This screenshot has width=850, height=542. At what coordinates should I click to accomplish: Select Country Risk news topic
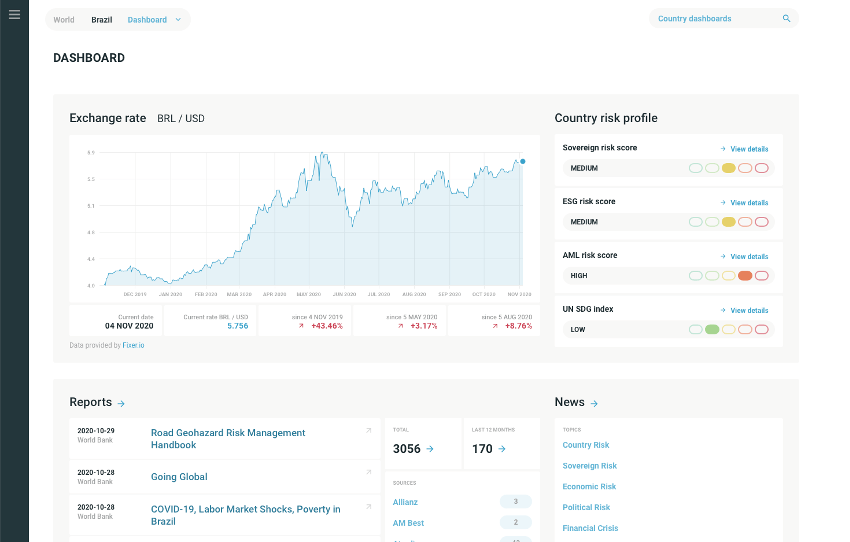(x=585, y=445)
